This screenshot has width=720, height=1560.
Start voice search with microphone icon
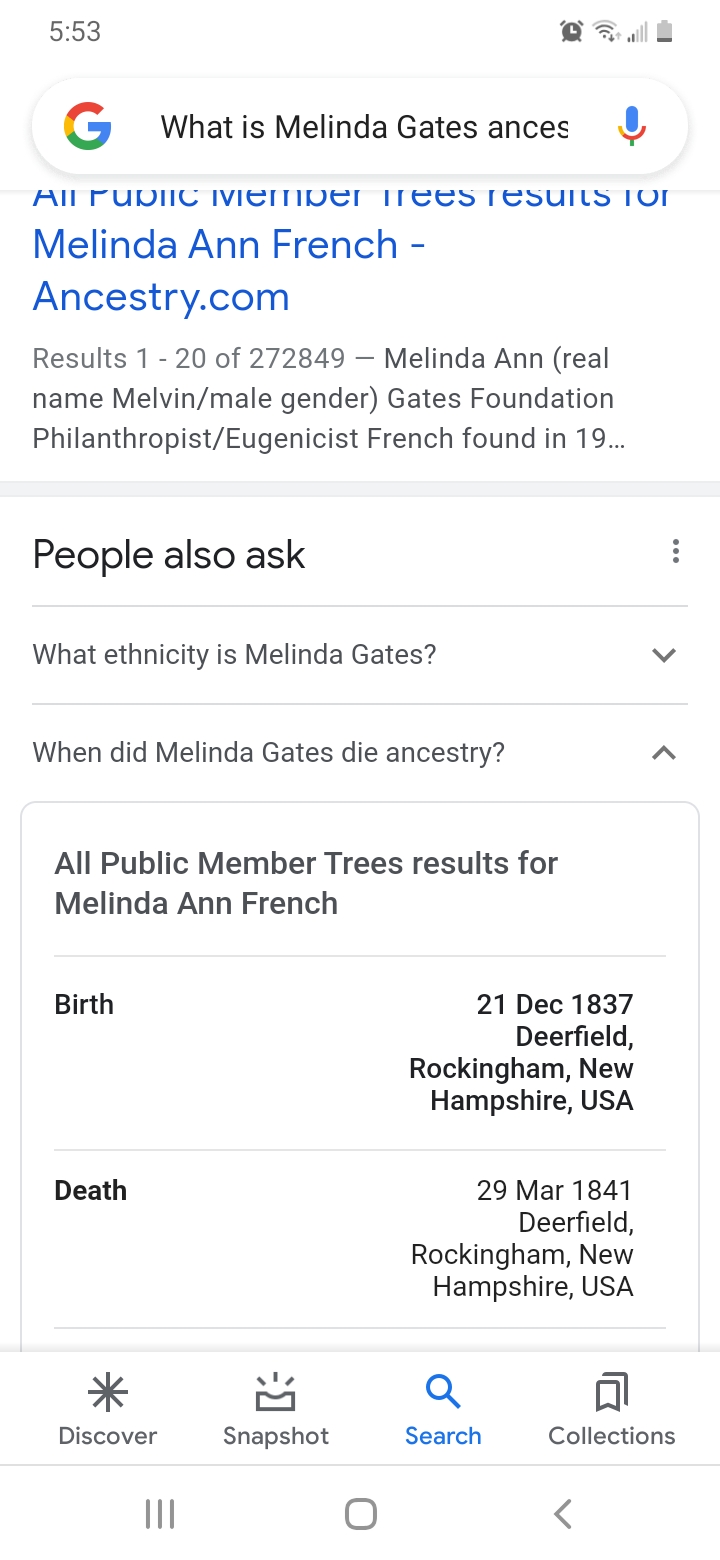pos(631,127)
